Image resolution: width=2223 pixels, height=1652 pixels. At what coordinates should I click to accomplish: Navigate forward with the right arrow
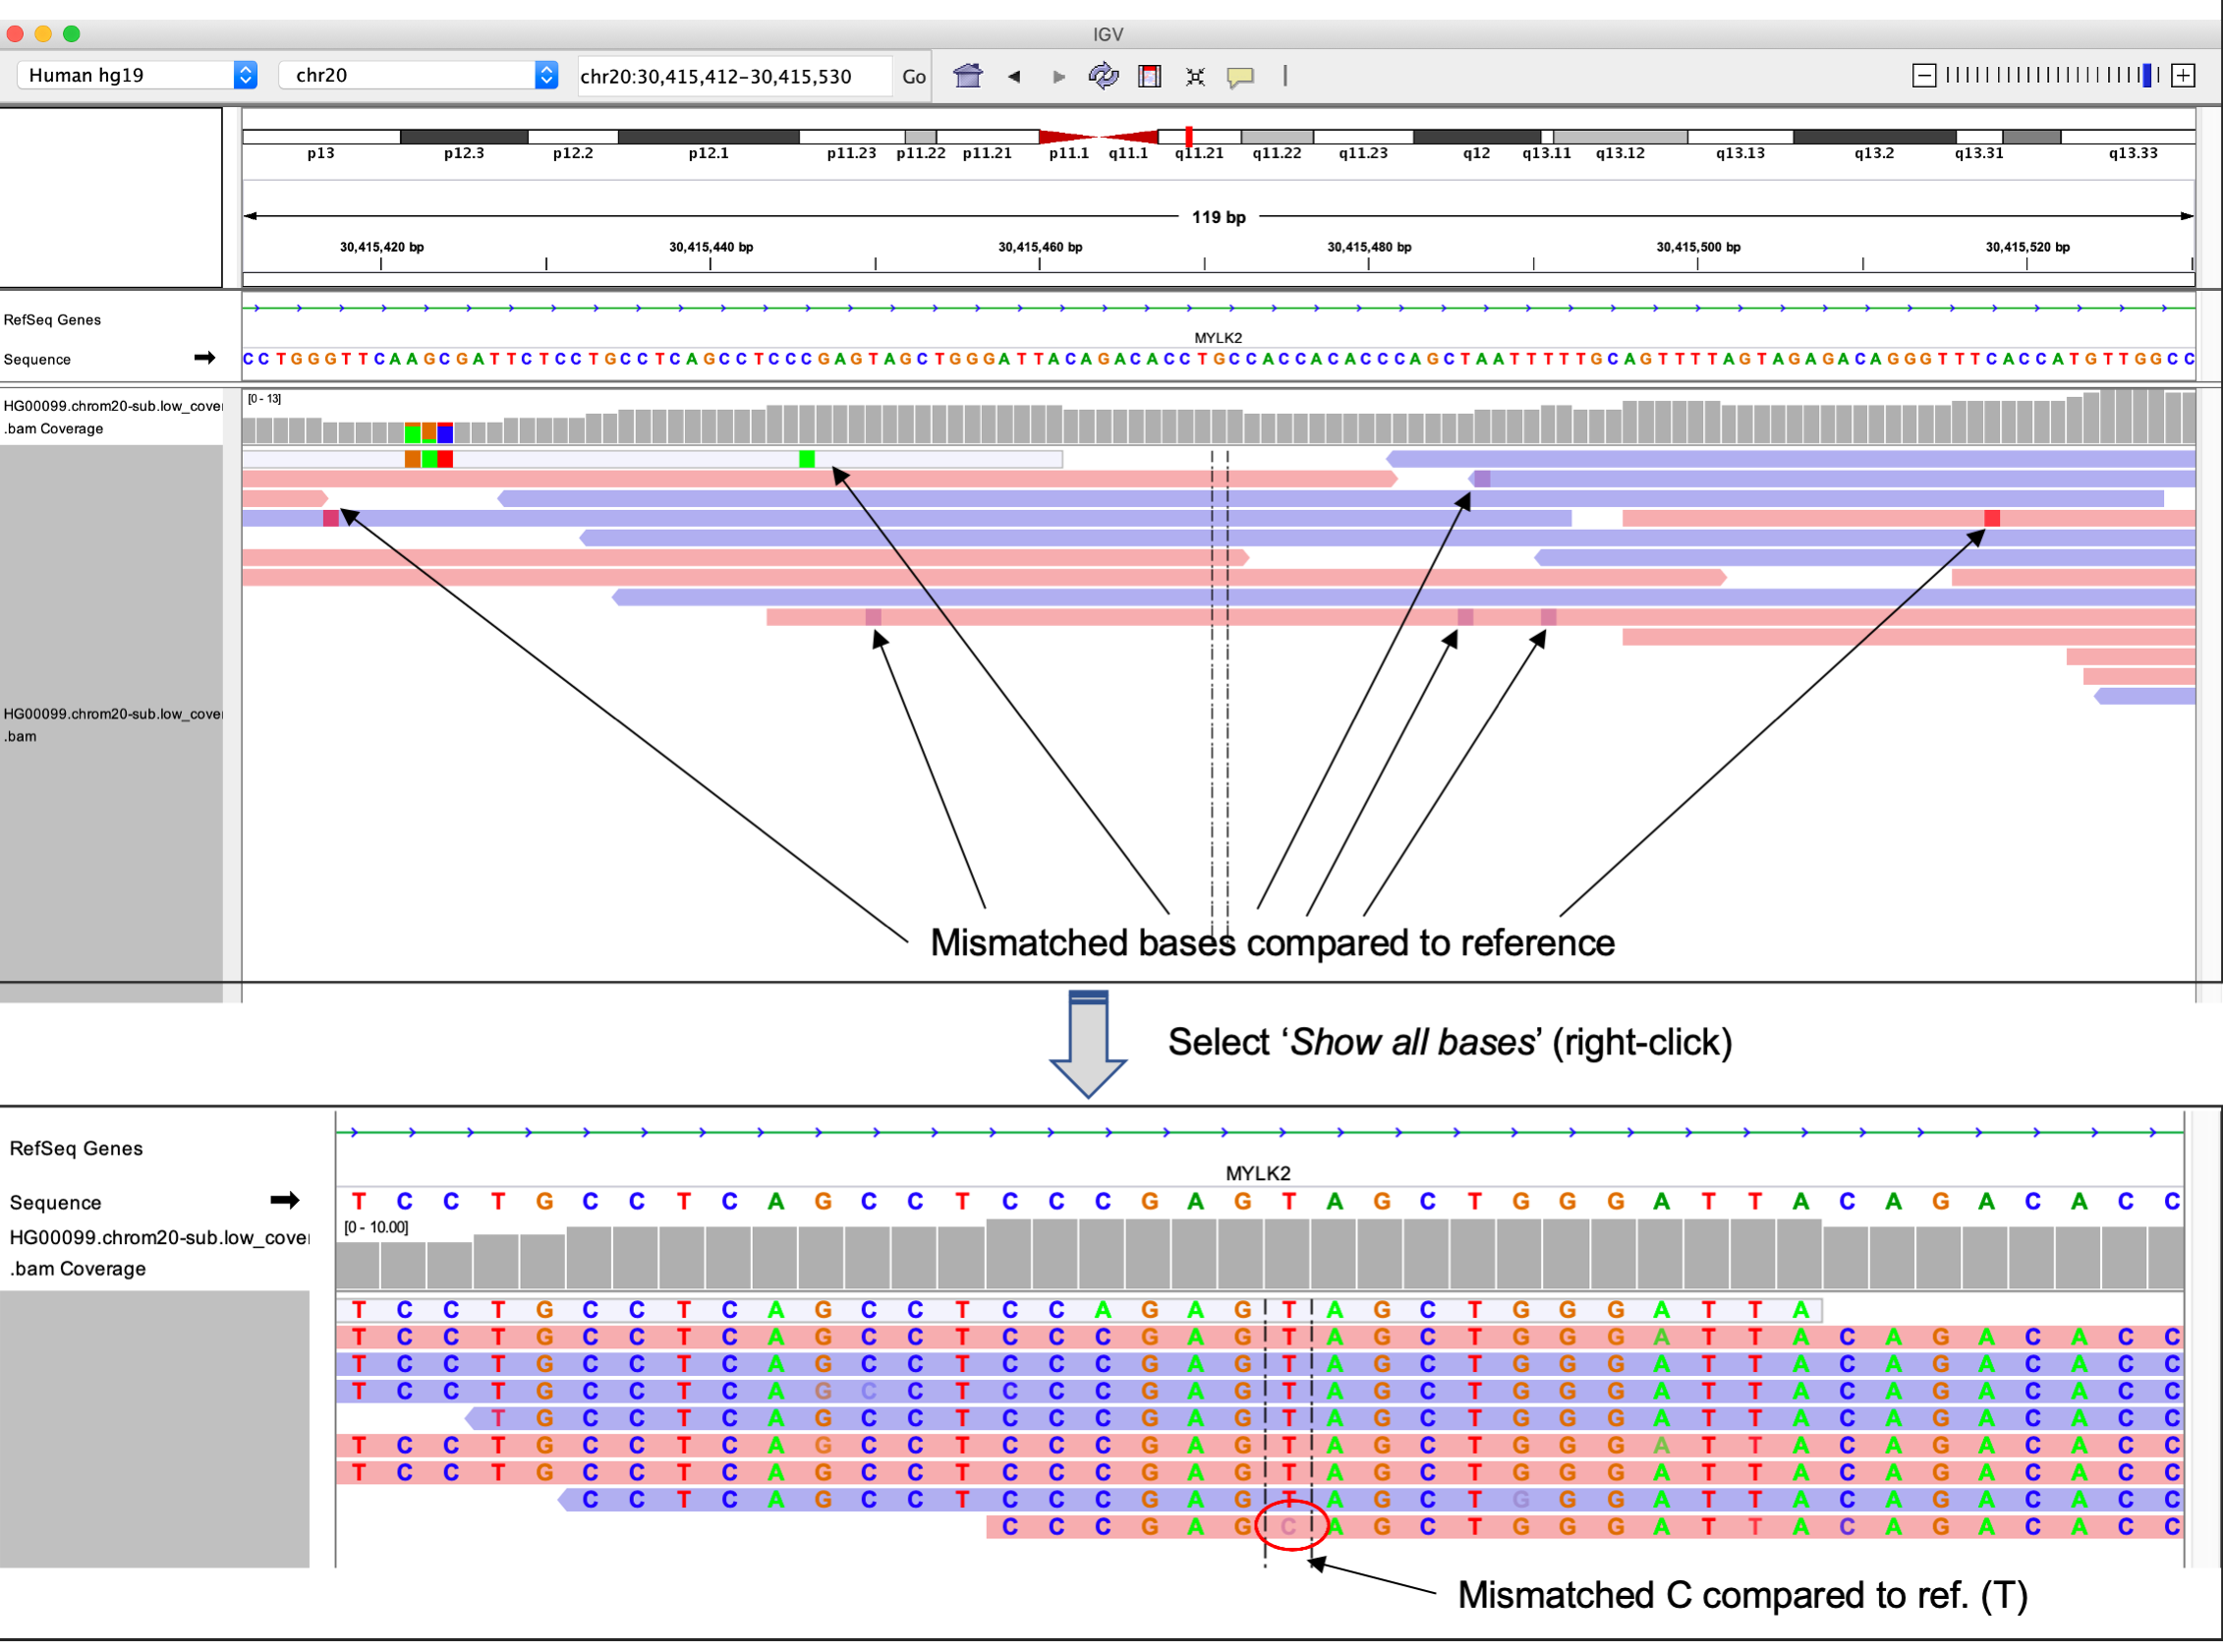click(1058, 76)
